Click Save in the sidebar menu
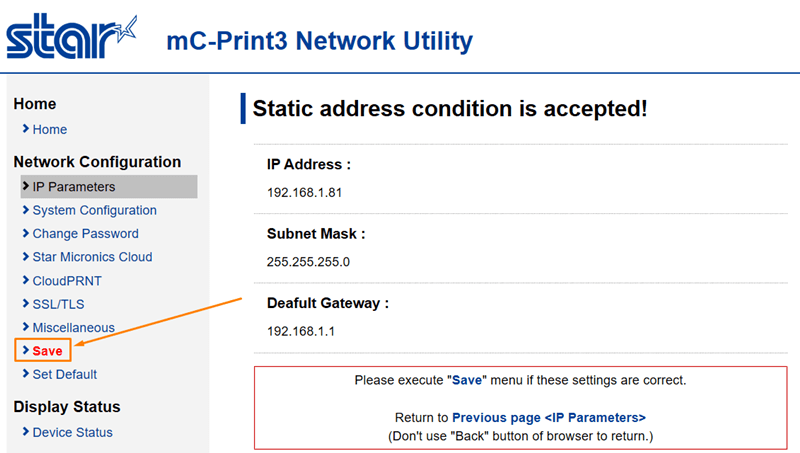Viewport: 800px width, 453px height. pos(47,351)
